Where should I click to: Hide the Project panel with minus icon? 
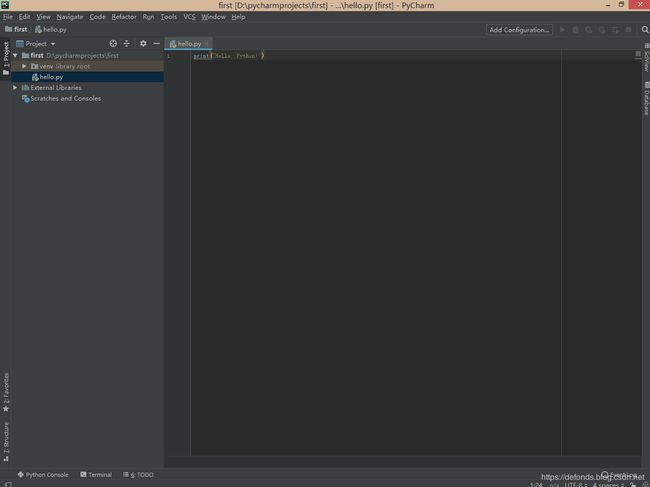click(x=156, y=44)
